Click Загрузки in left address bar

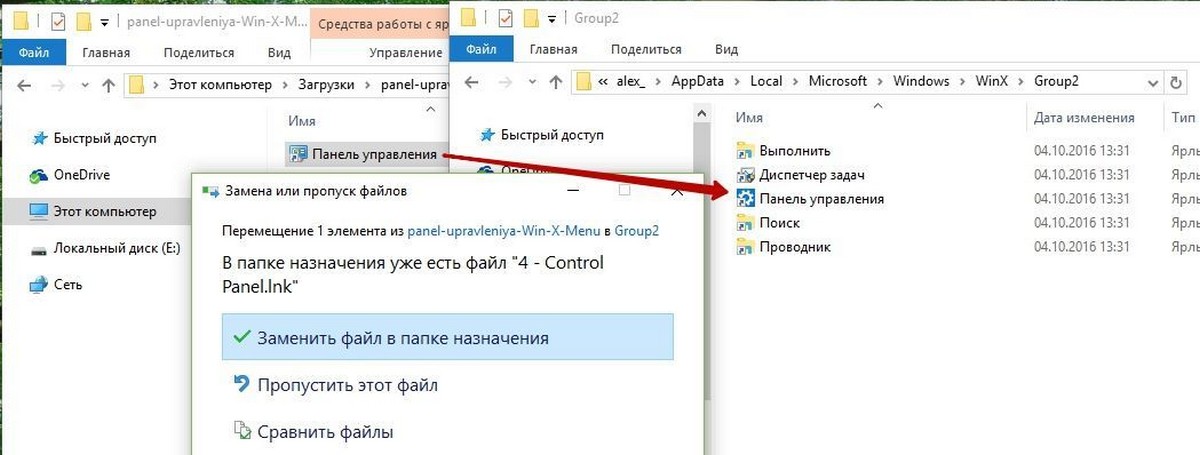click(325, 85)
